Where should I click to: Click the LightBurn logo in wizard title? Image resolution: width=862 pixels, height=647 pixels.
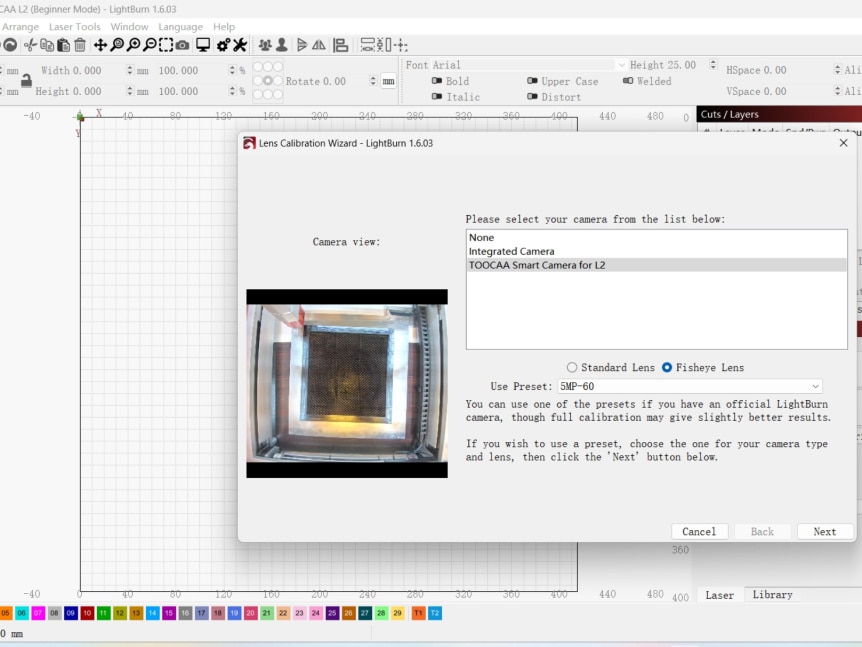point(249,143)
